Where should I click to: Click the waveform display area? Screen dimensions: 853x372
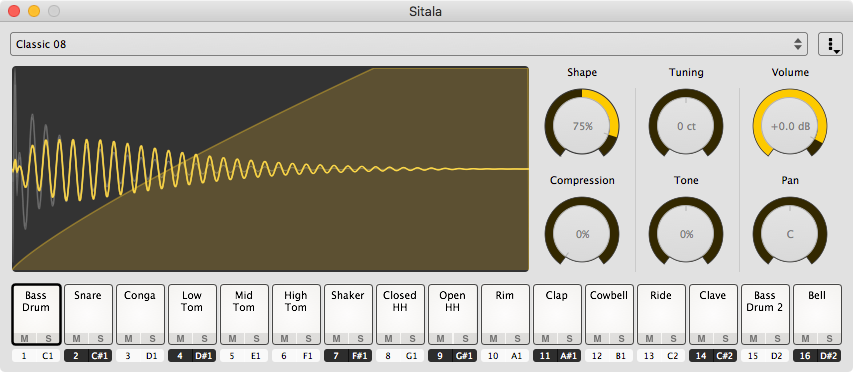point(270,169)
